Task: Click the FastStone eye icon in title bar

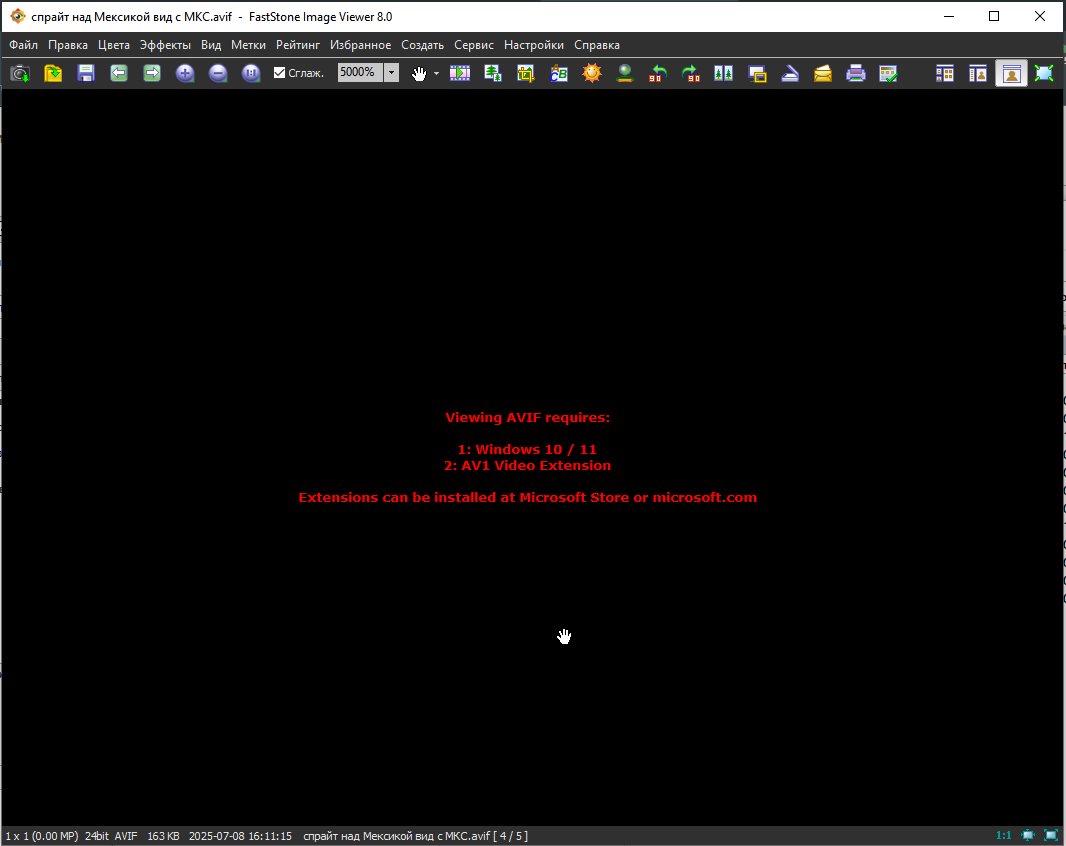Action: tap(18, 16)
